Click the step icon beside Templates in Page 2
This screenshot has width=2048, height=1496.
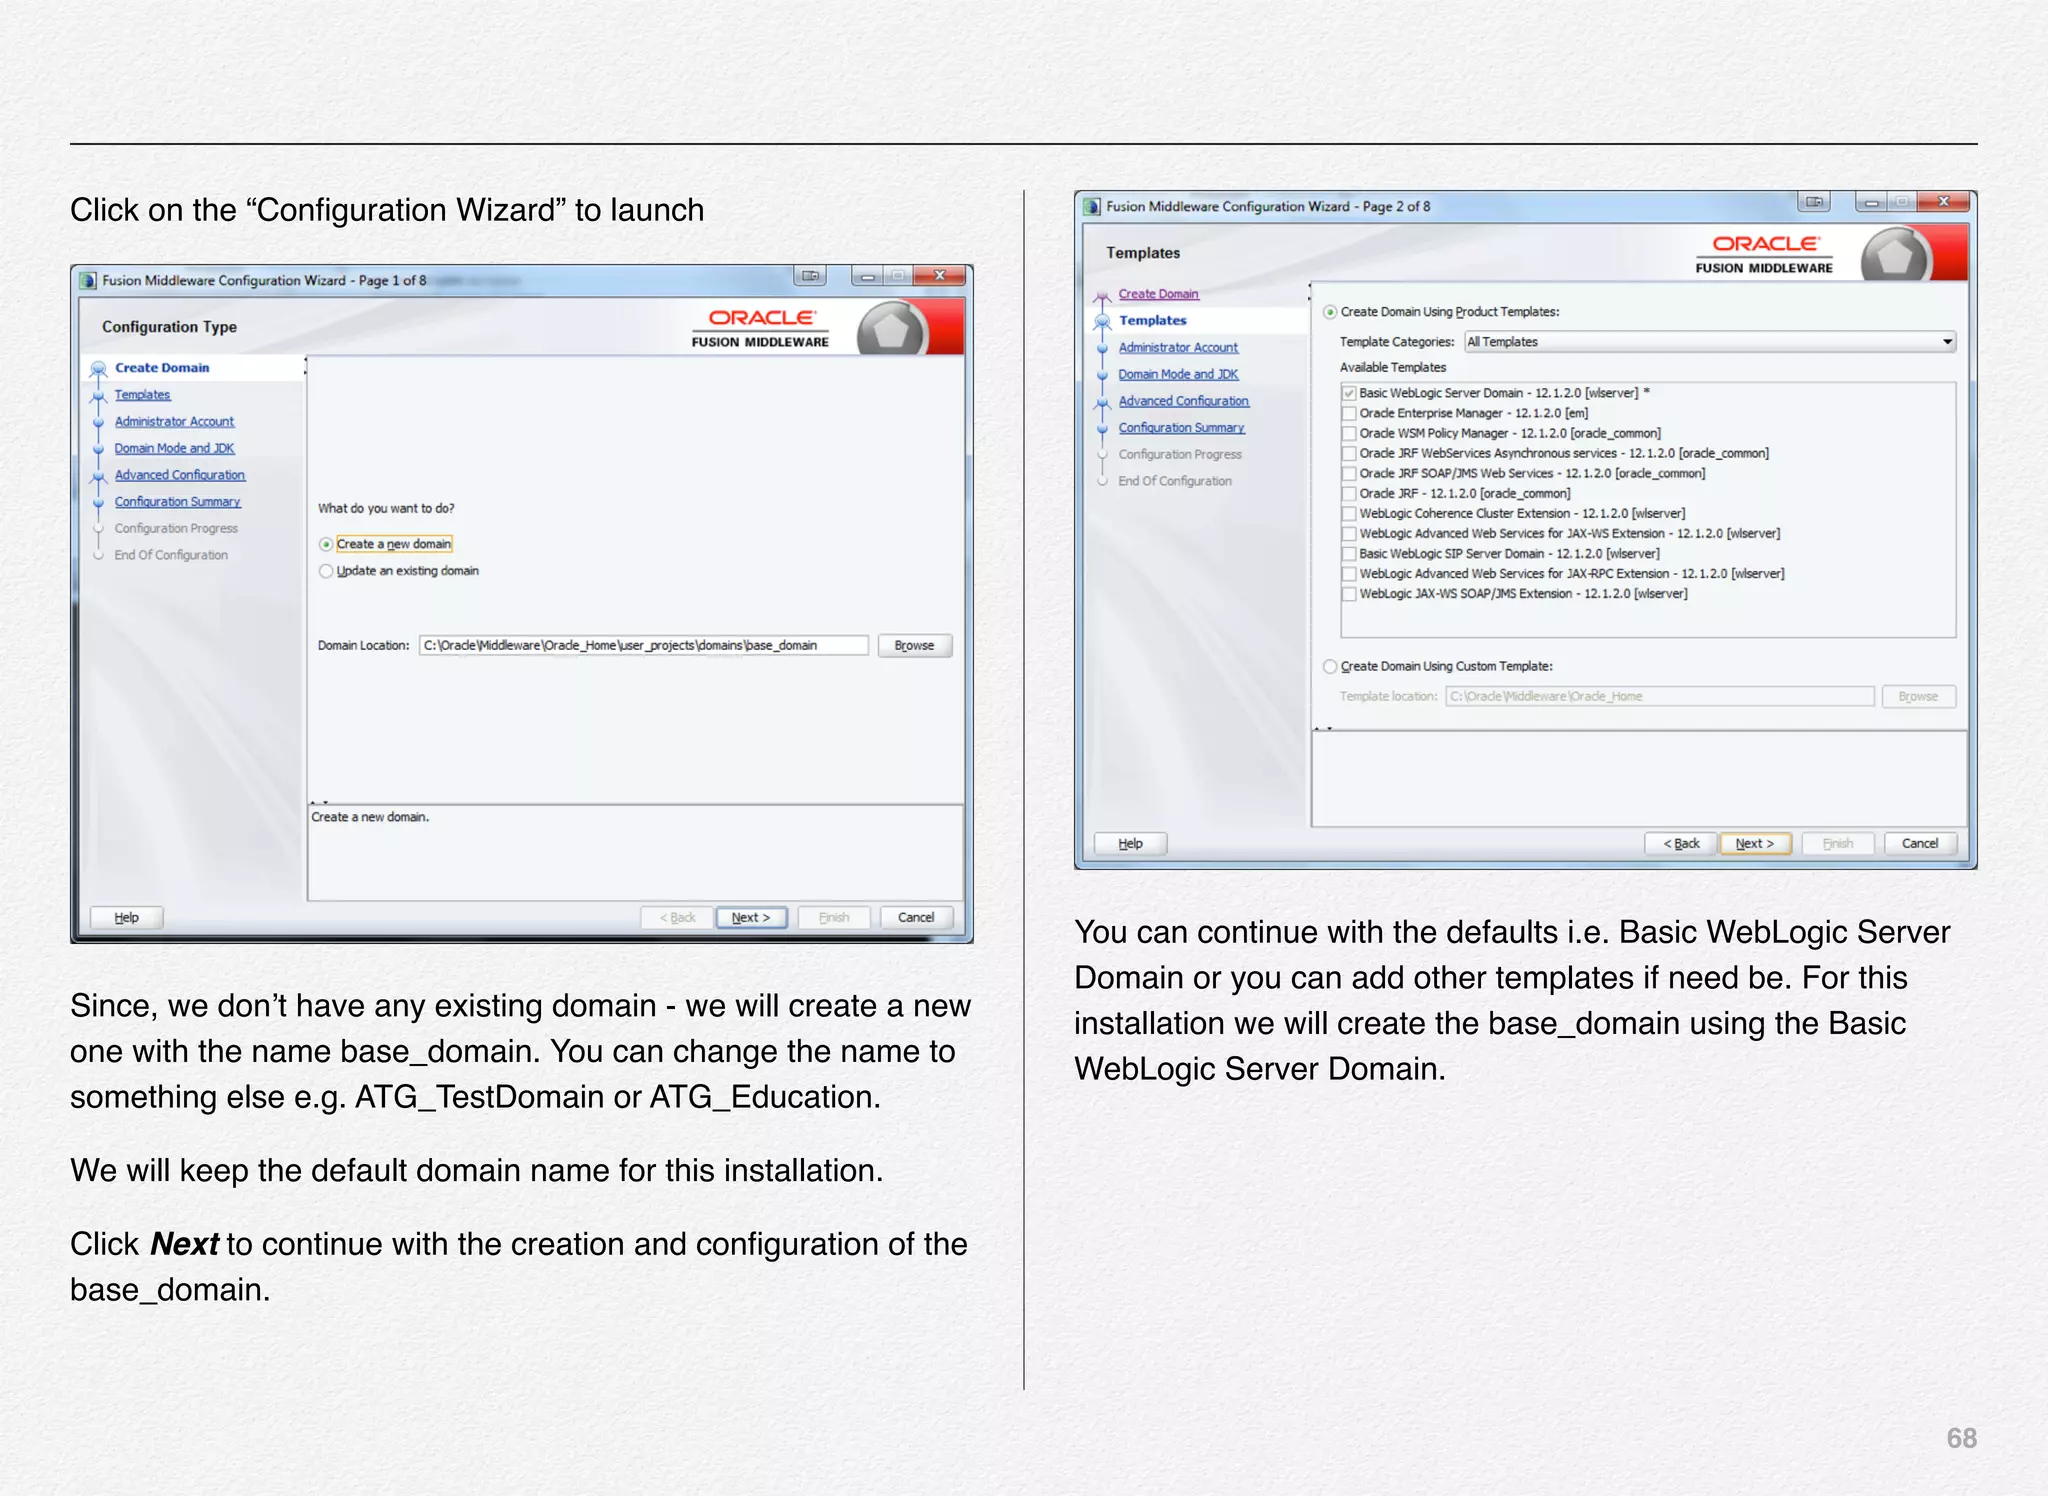coord(1102,321)
